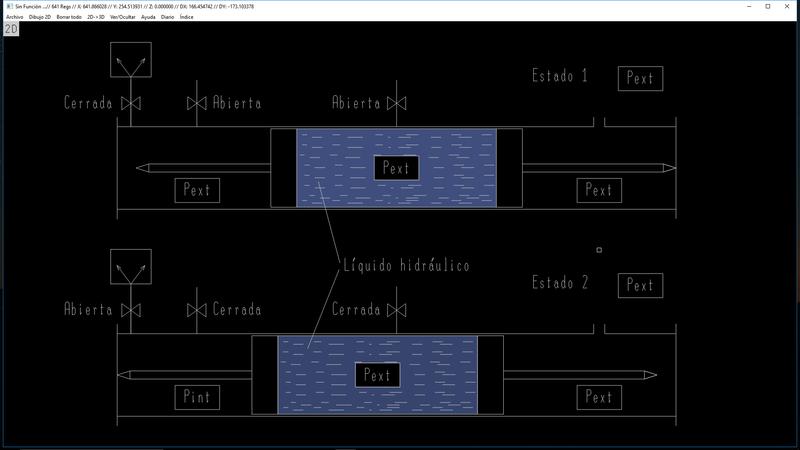Select the rightmost Abierta valve in upper diagram
This screenshot has width=800, height=450.
(x=397, y=103)
